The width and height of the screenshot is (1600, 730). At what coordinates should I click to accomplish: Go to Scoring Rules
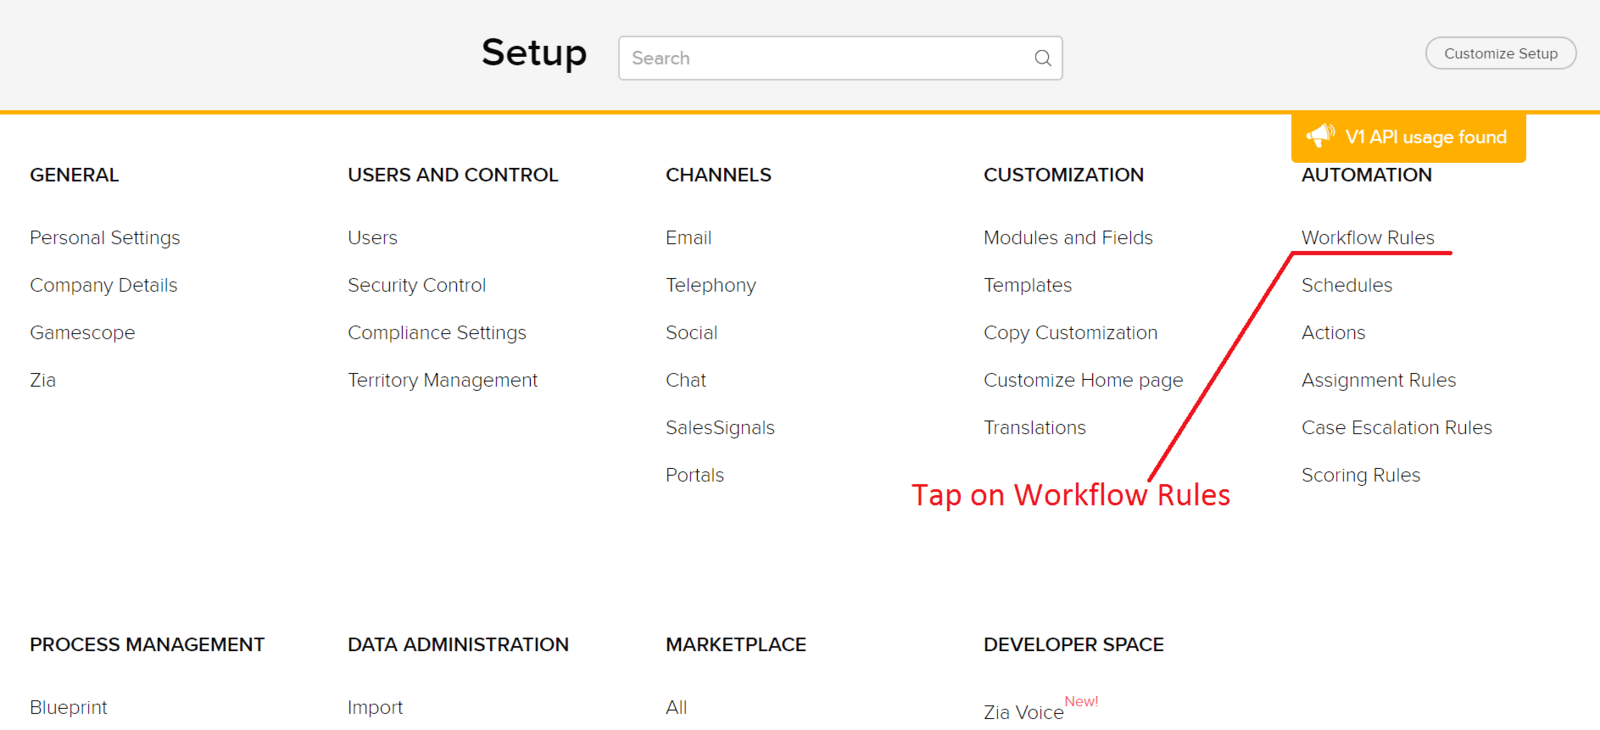(x=1361, y=475)
